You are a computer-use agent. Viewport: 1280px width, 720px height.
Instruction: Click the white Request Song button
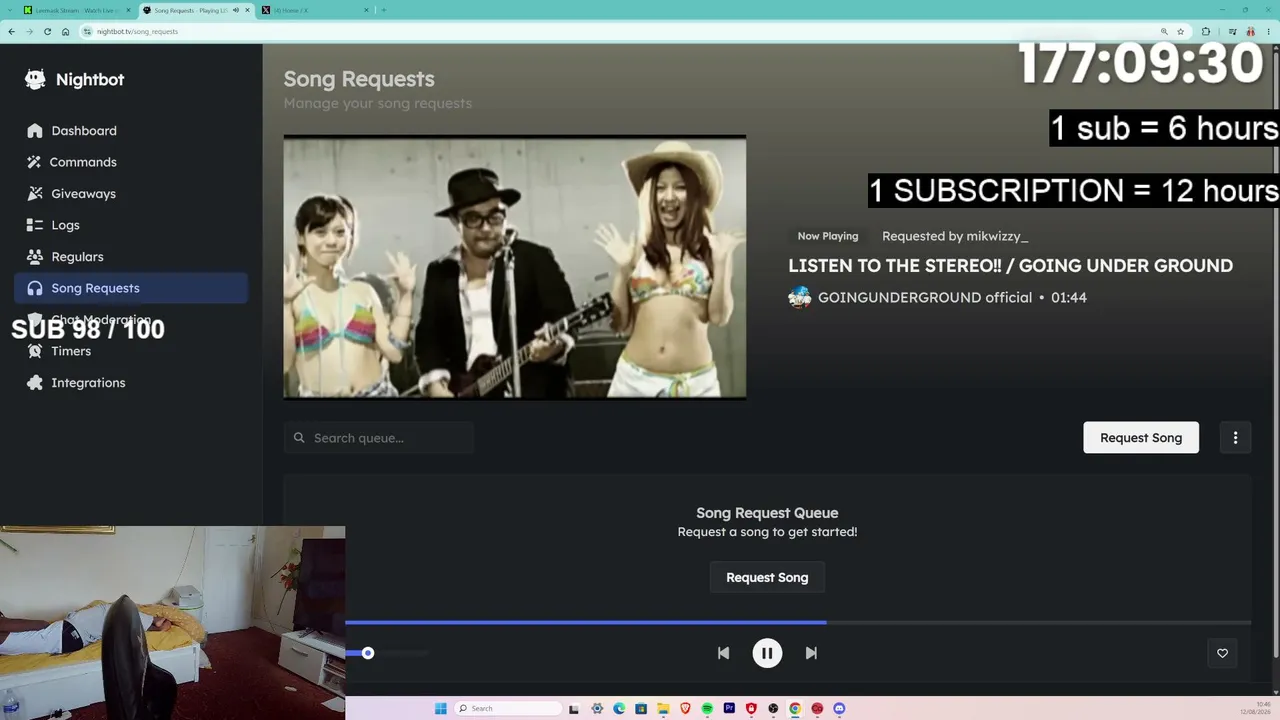[1141, 437]
